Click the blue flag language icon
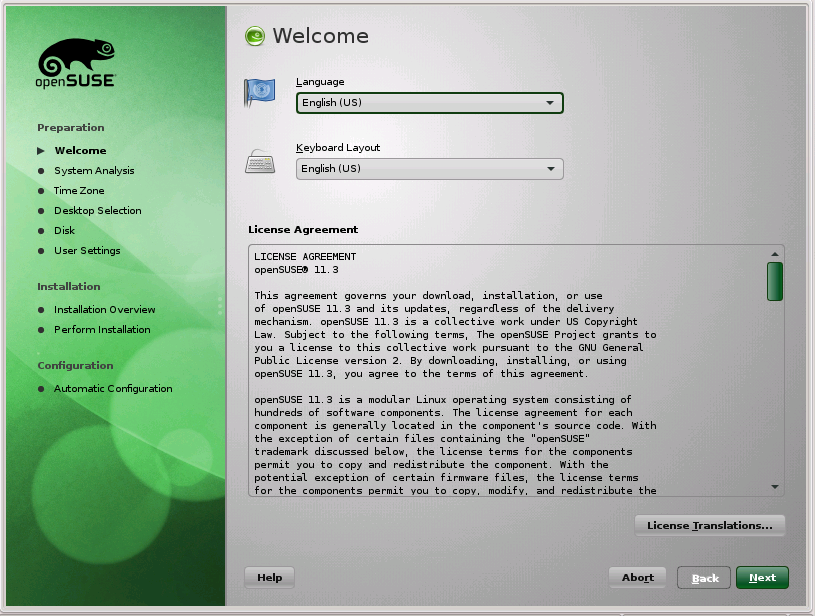Viewport: 815px width, 616px height. click(x=259, y=92)
